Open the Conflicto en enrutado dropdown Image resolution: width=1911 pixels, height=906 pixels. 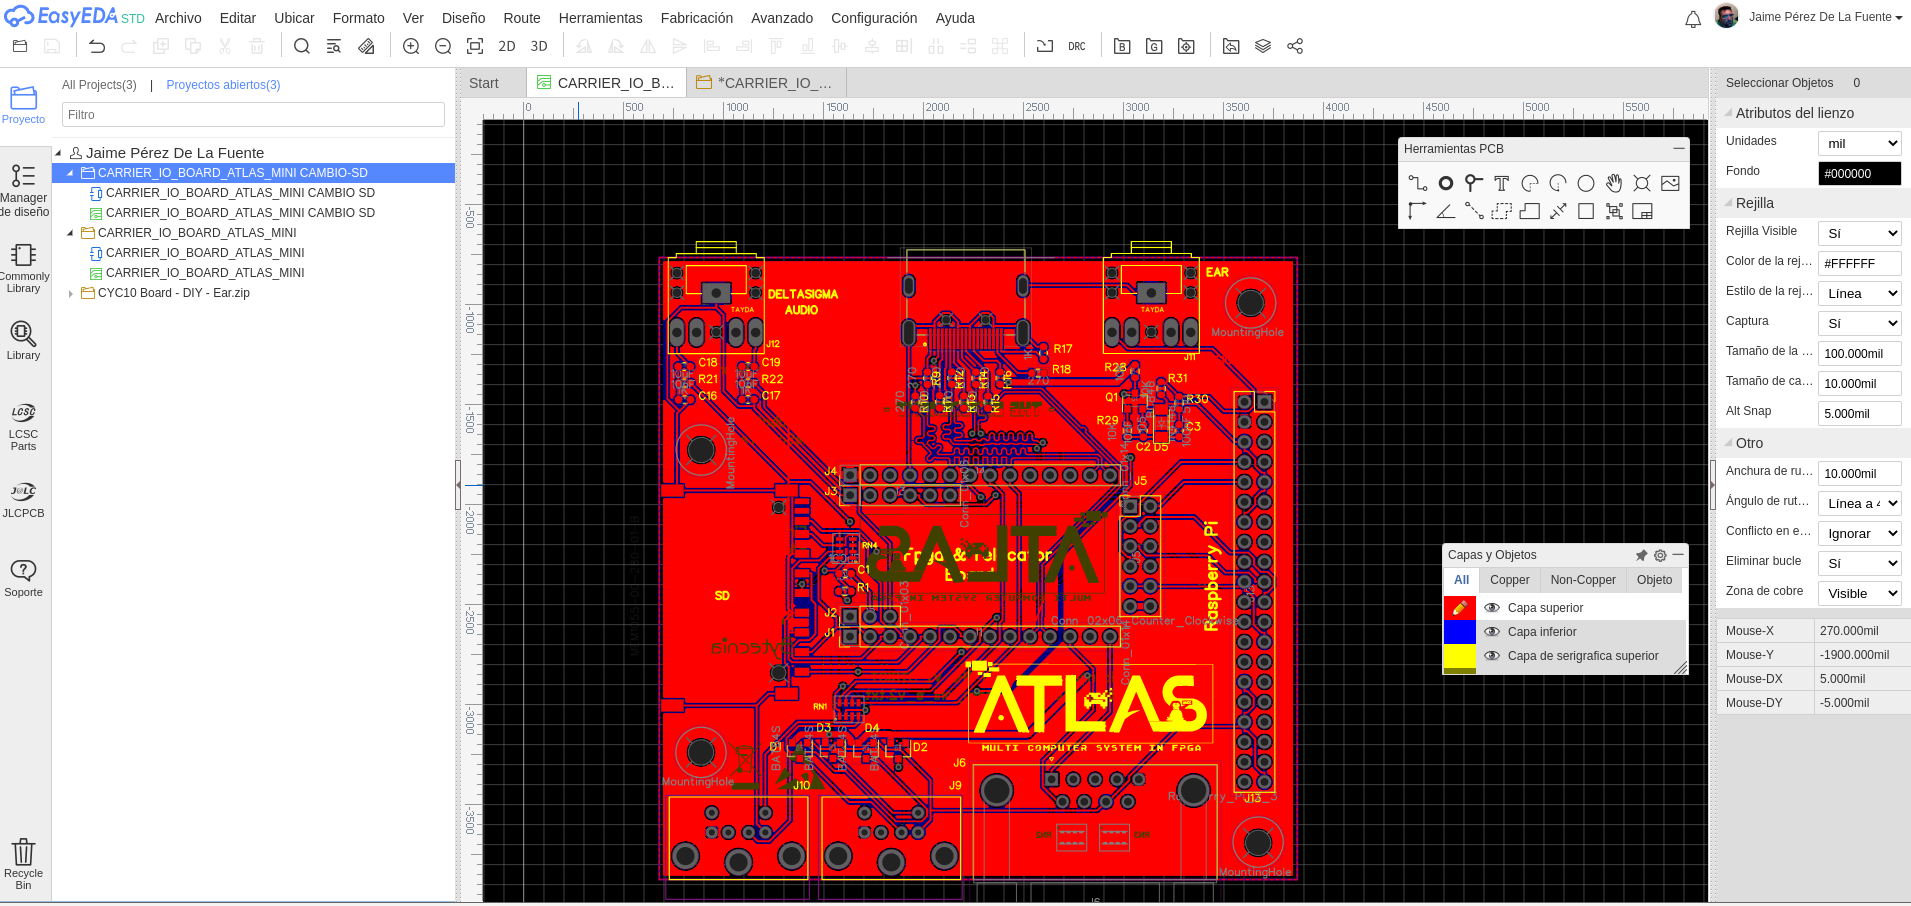(1859, 533)
